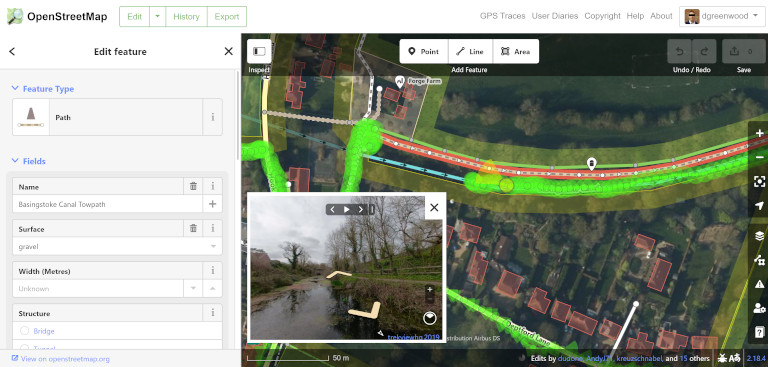Zoom to the selected feature

[759, 182]
